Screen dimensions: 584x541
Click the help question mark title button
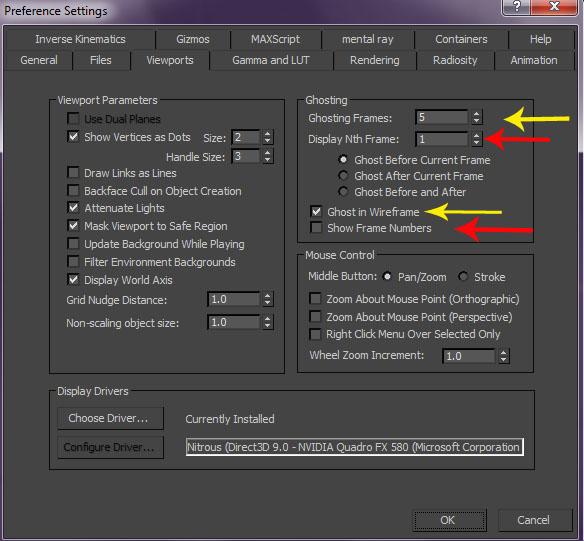[517, 7]
